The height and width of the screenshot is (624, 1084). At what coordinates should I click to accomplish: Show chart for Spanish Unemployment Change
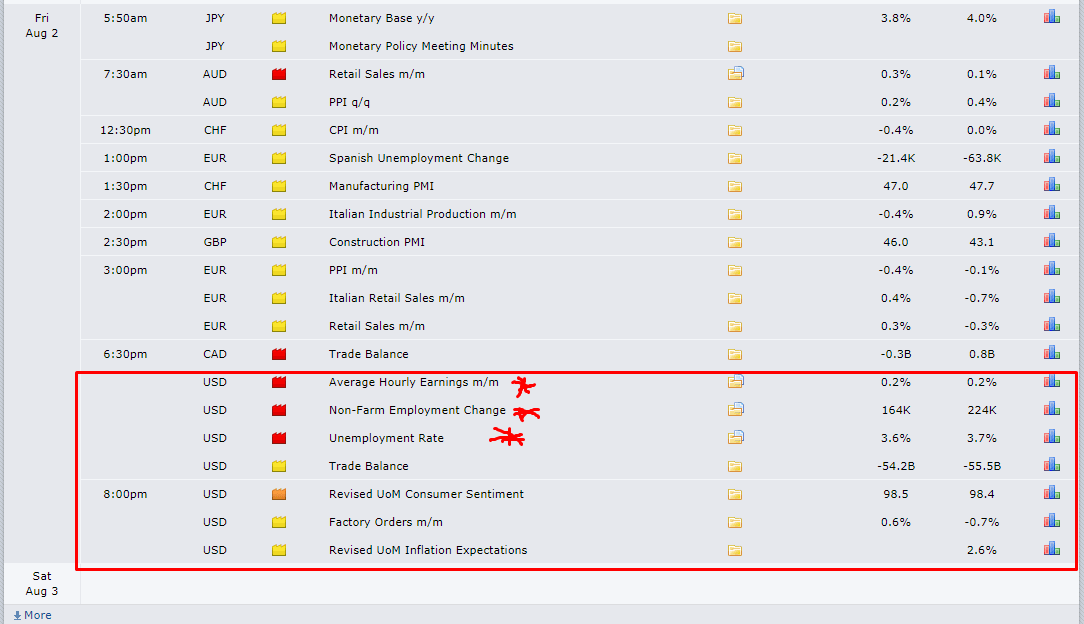[1052, 157]
